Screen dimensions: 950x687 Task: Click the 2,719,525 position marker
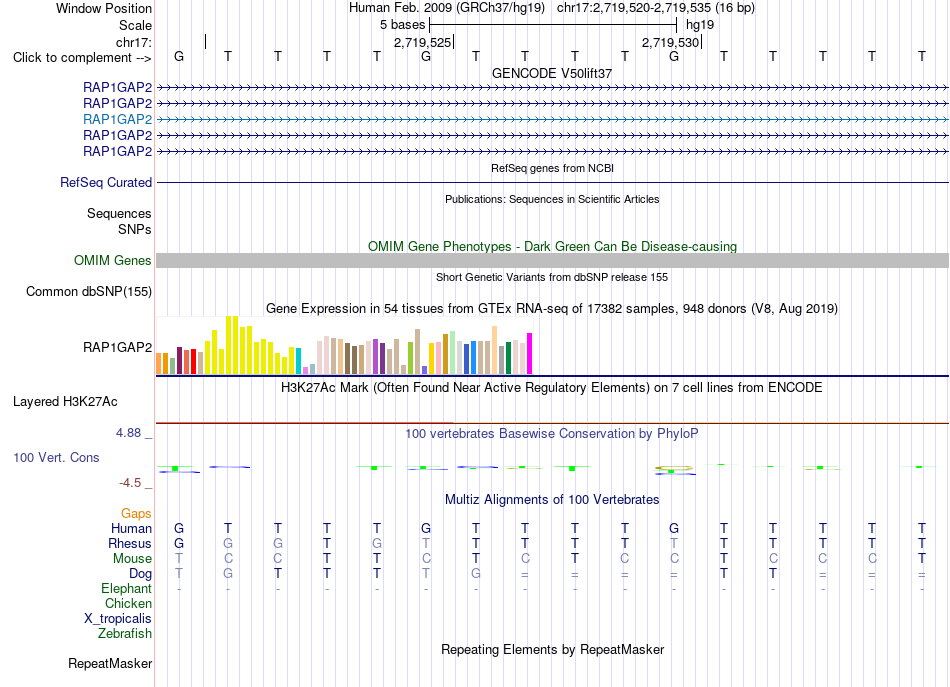pos(422,42)
